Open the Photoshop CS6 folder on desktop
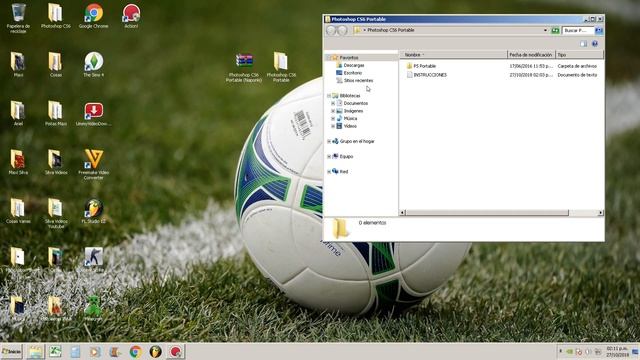The image size is (640, 360). [x=56, y=16]
